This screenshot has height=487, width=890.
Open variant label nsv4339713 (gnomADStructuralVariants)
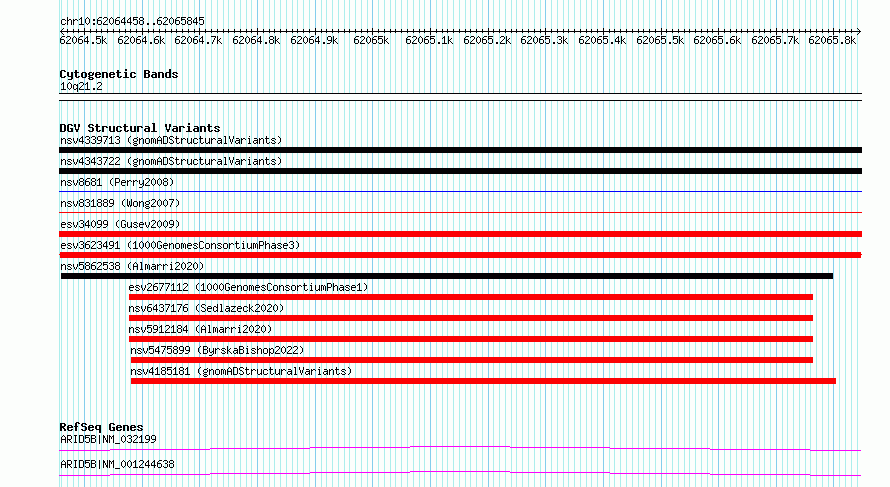coord(171,140)
